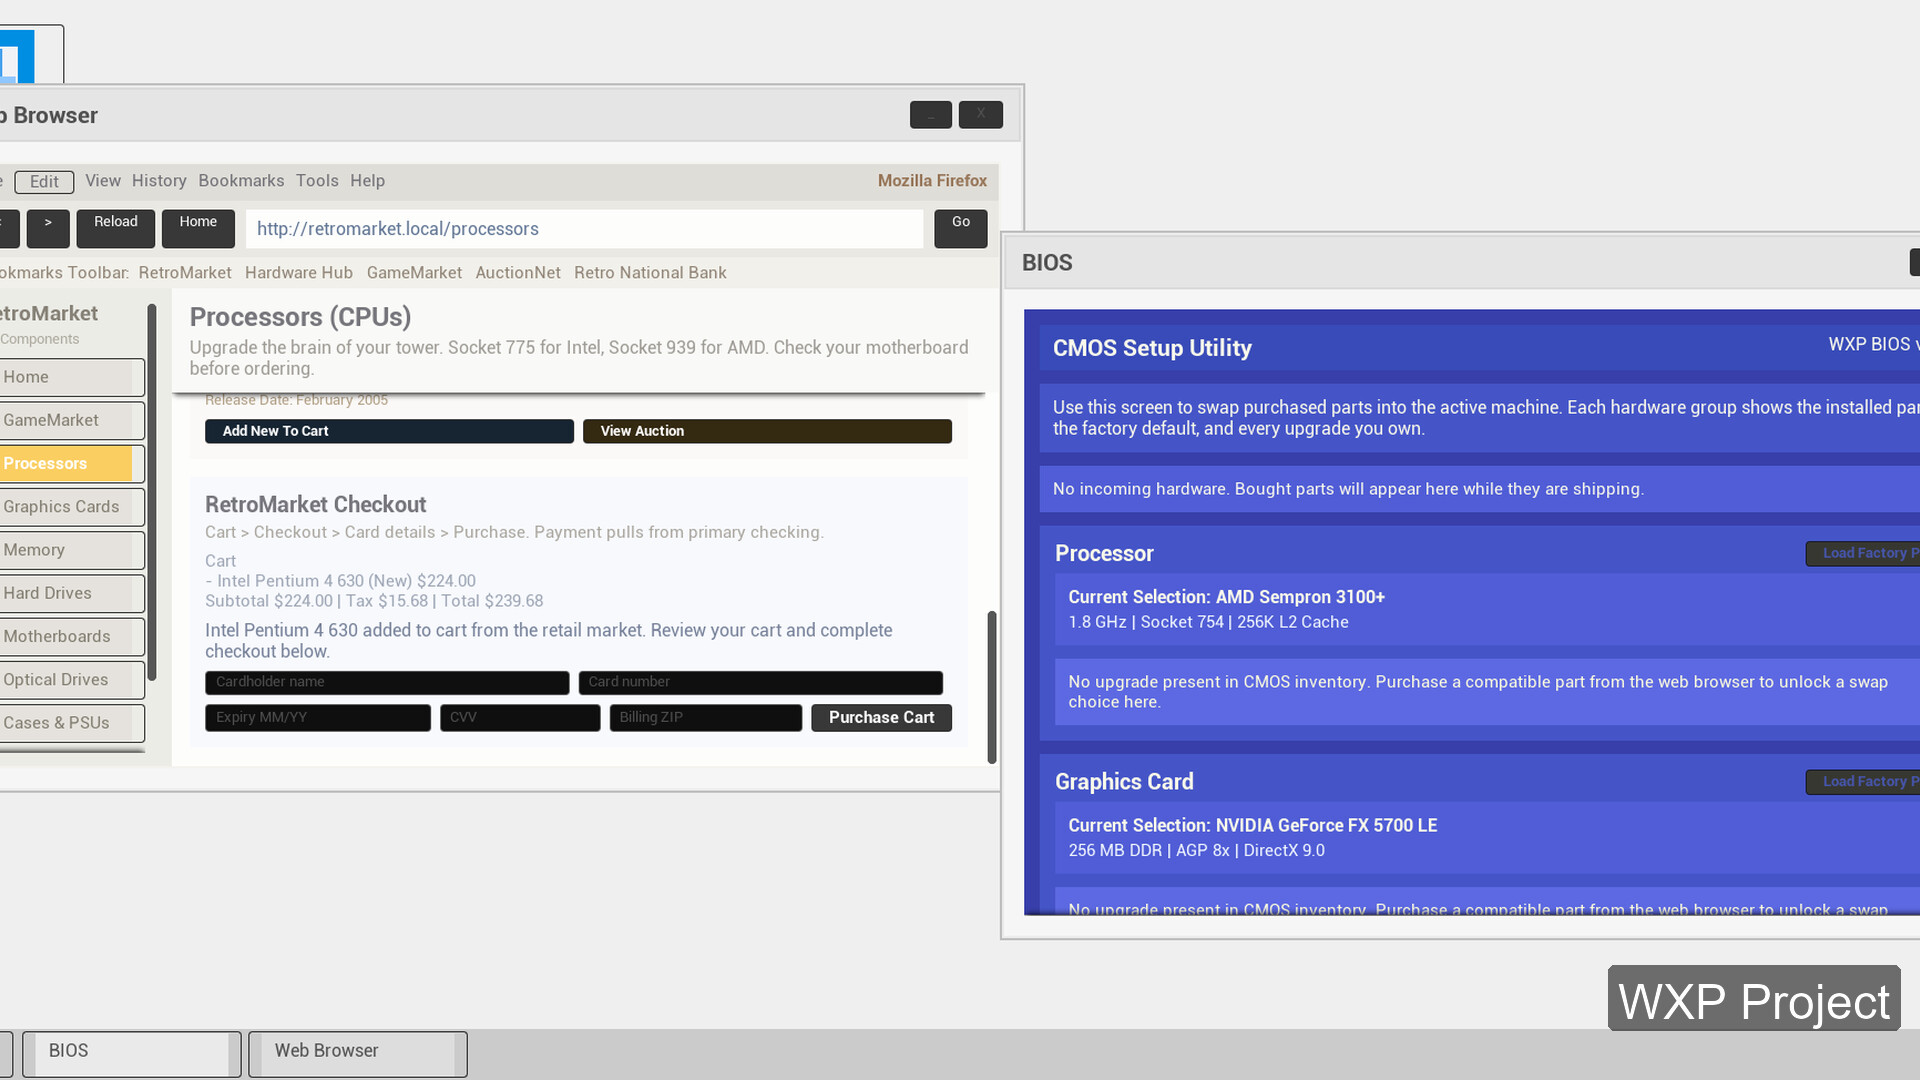This screenshot has height=1080, width=1920.
Task: Open the AuctionNet bookmark
Action: [x=518, y=273]
